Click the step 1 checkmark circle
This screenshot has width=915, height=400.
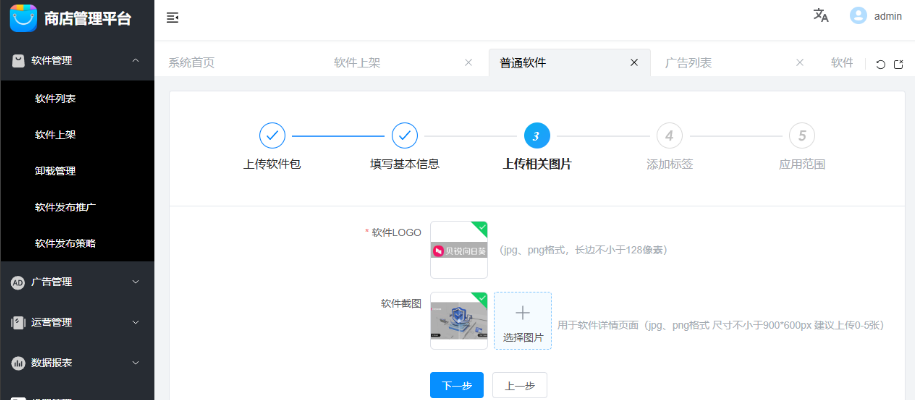[272, 136]
